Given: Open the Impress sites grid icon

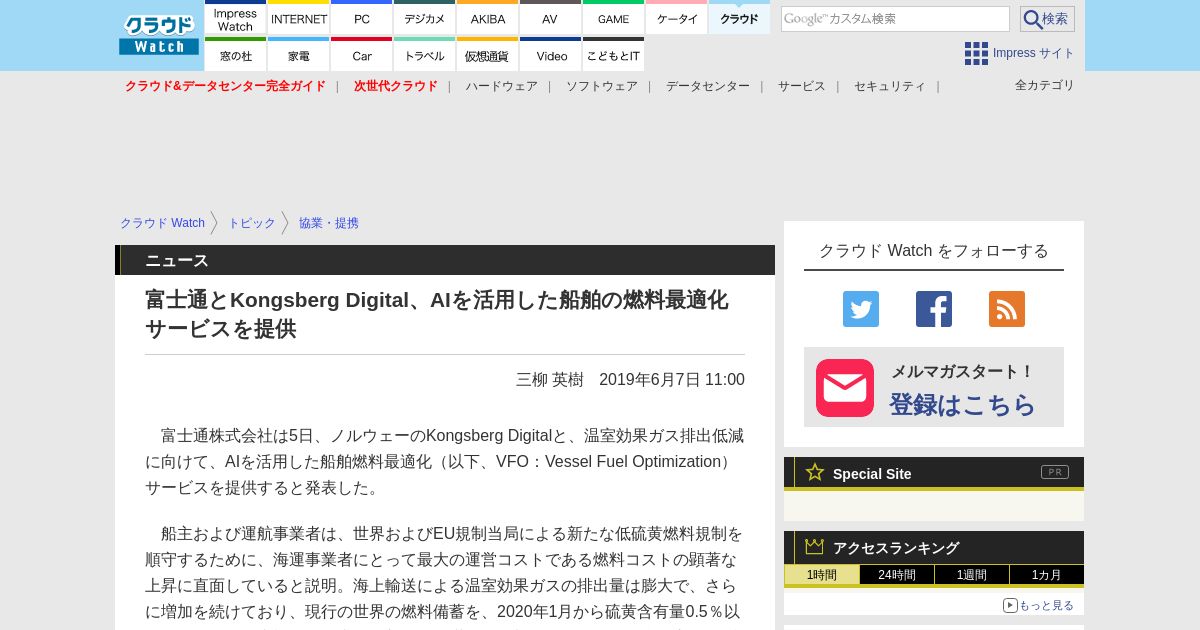Looking at the screenshot, I should coord(976,53).
